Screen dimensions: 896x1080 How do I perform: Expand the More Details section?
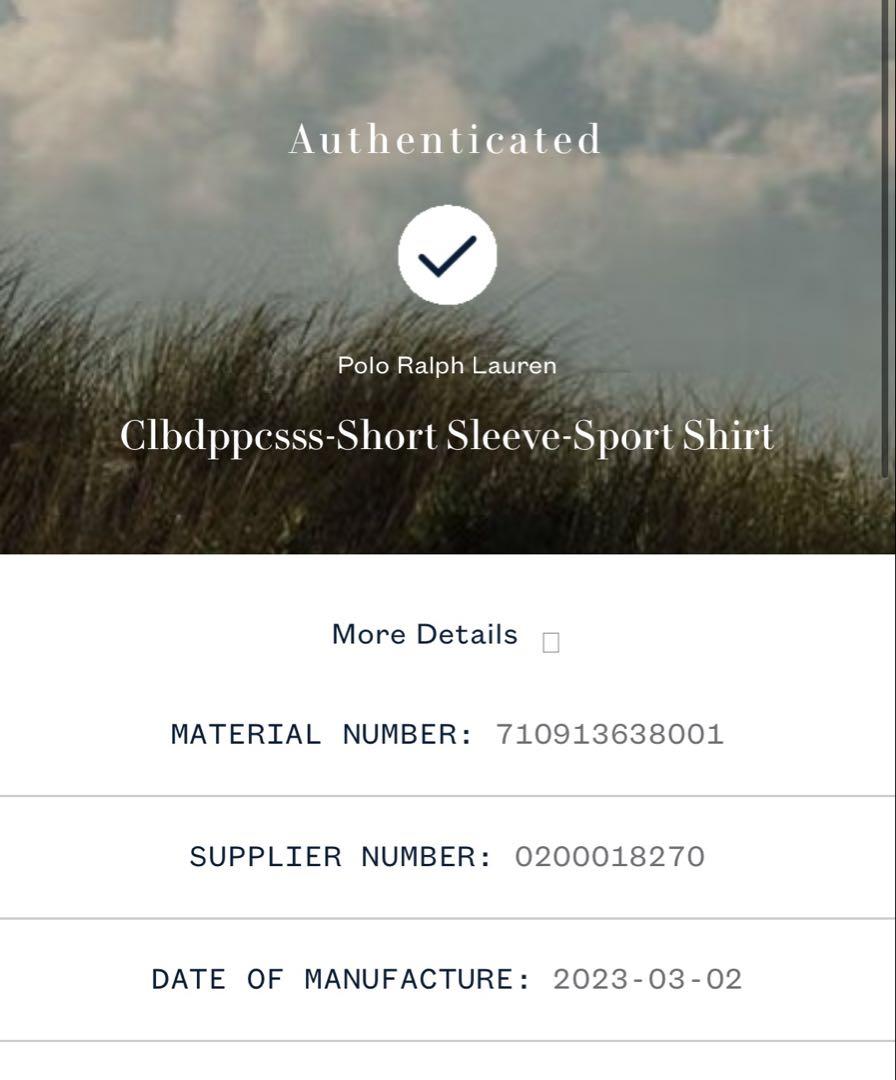424,634
